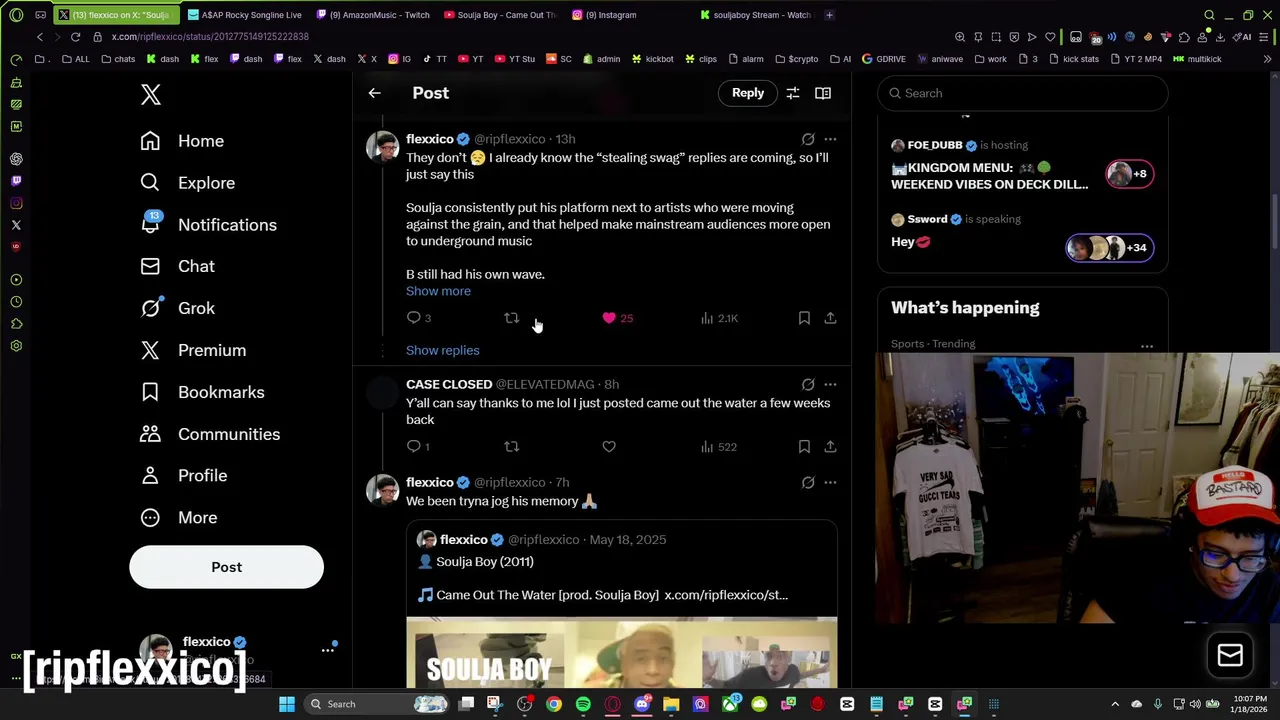The width and height of the screenshot is (1280, 720).
Task: Open Chat in X sidebar
Action: (x=177, y=266)
